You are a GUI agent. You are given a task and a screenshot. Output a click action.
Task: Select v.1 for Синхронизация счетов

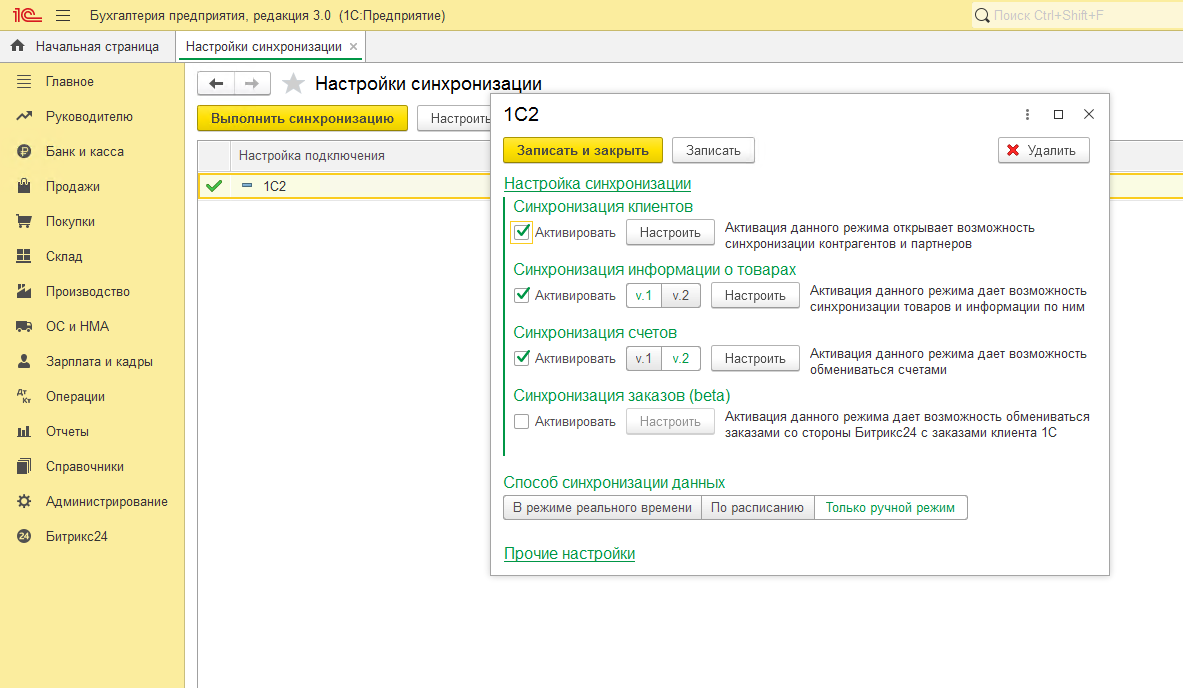pos(643,358)
